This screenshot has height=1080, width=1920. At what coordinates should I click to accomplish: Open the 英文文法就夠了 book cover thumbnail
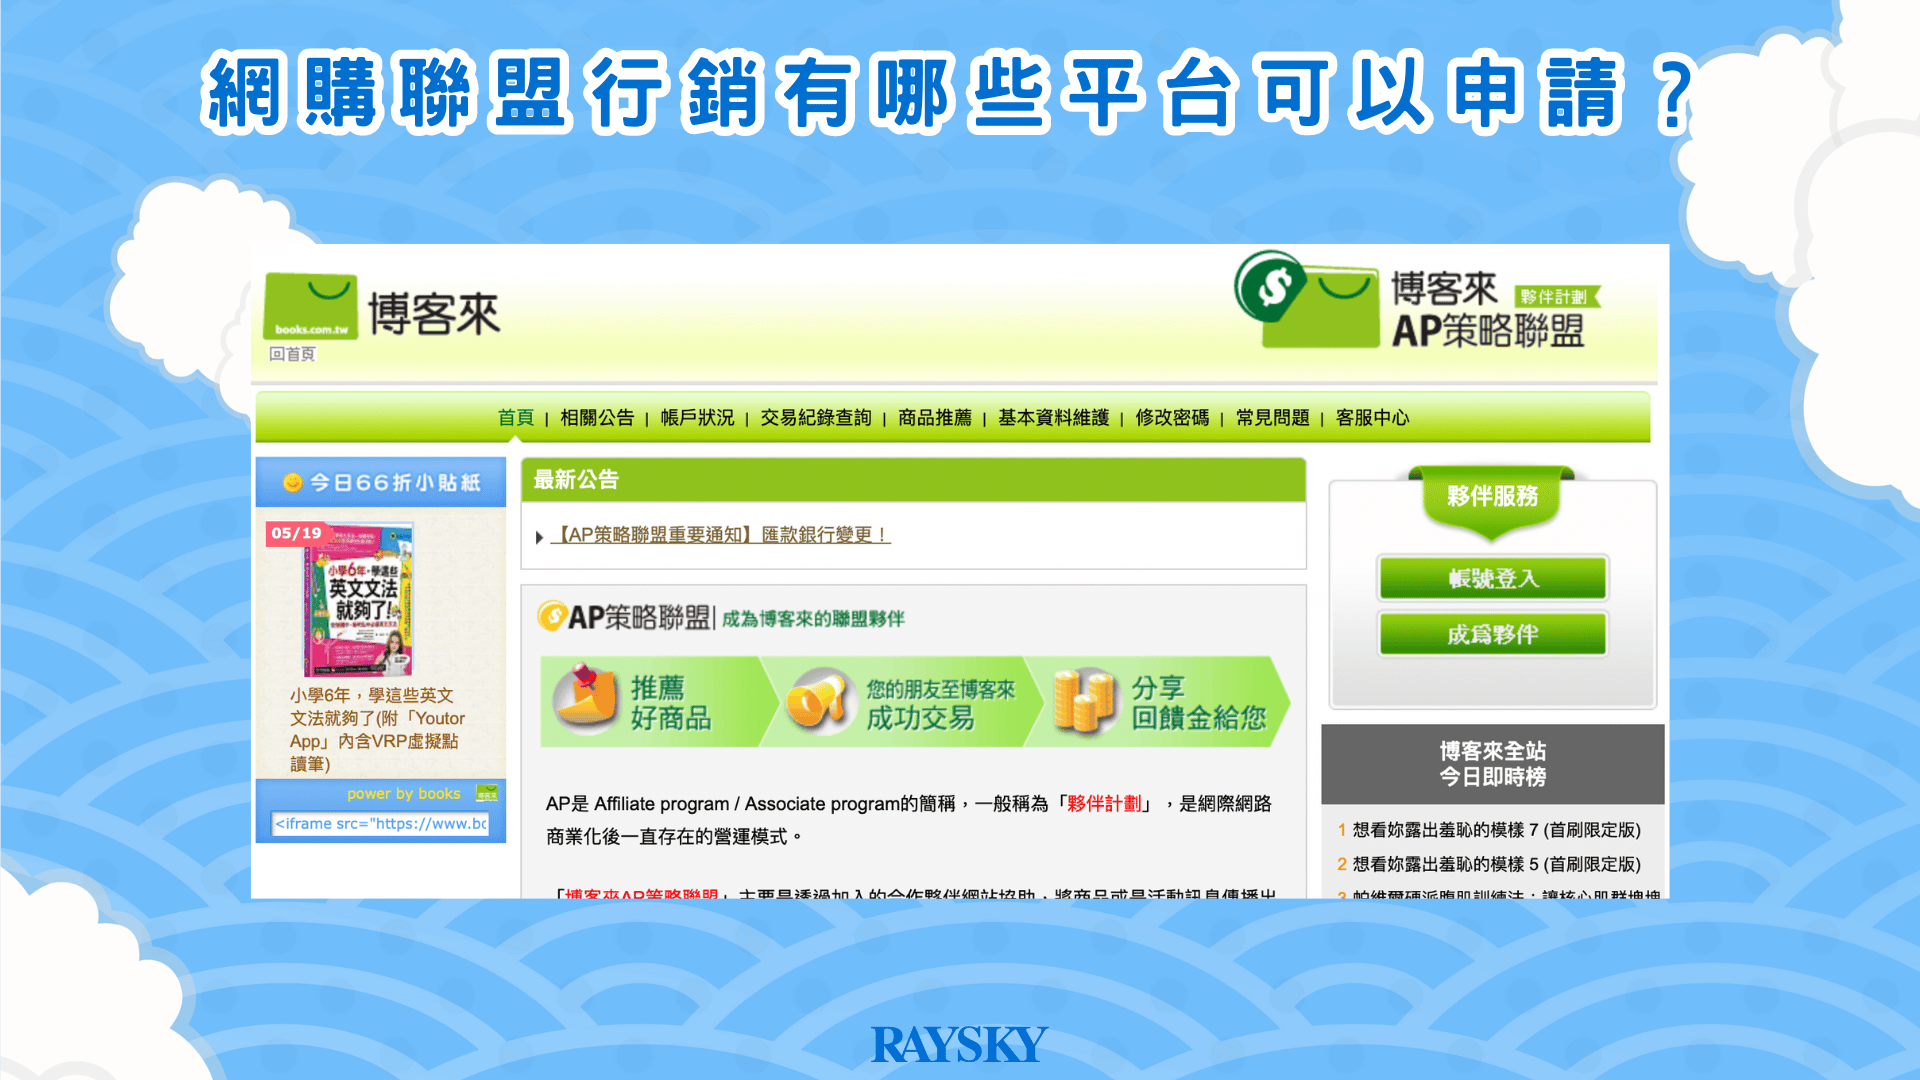(358, 599)
